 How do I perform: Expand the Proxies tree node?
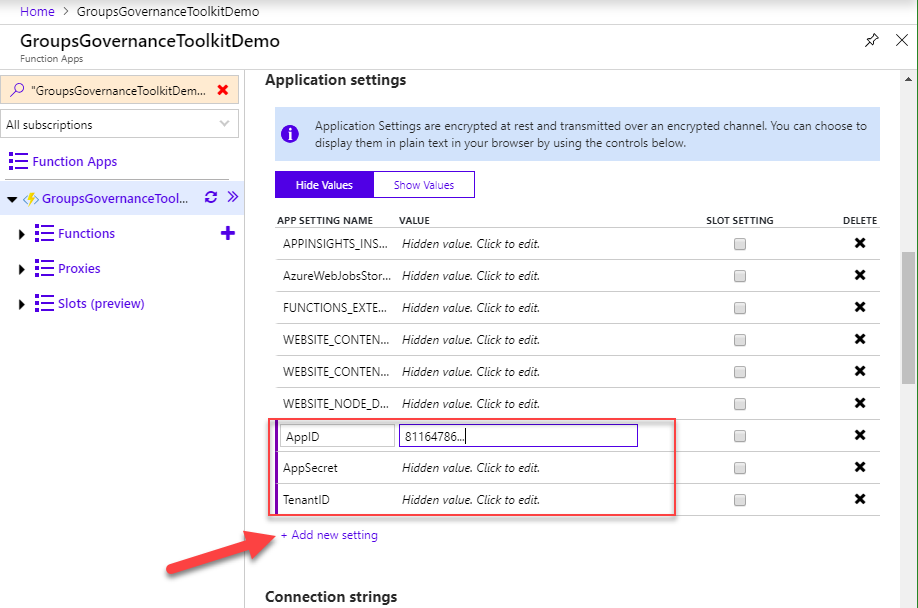pyautogui.click(x=22, y=269)
